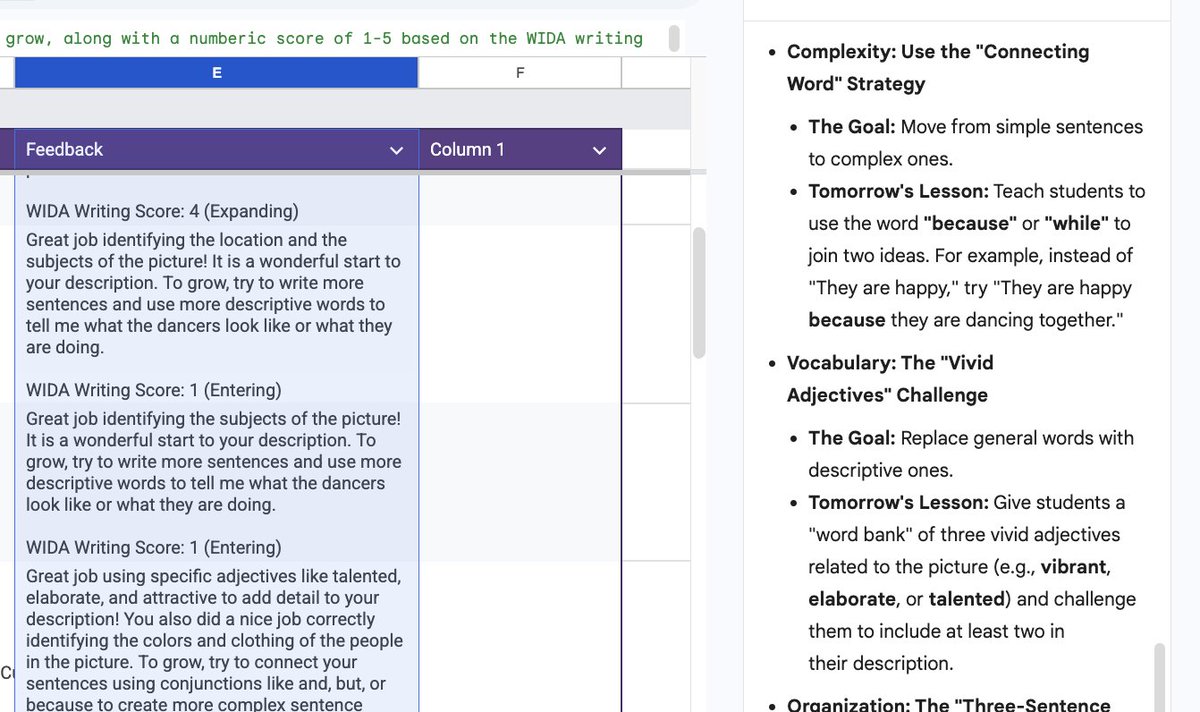Click the formula bar text about WIDA writing

[324, 38]
